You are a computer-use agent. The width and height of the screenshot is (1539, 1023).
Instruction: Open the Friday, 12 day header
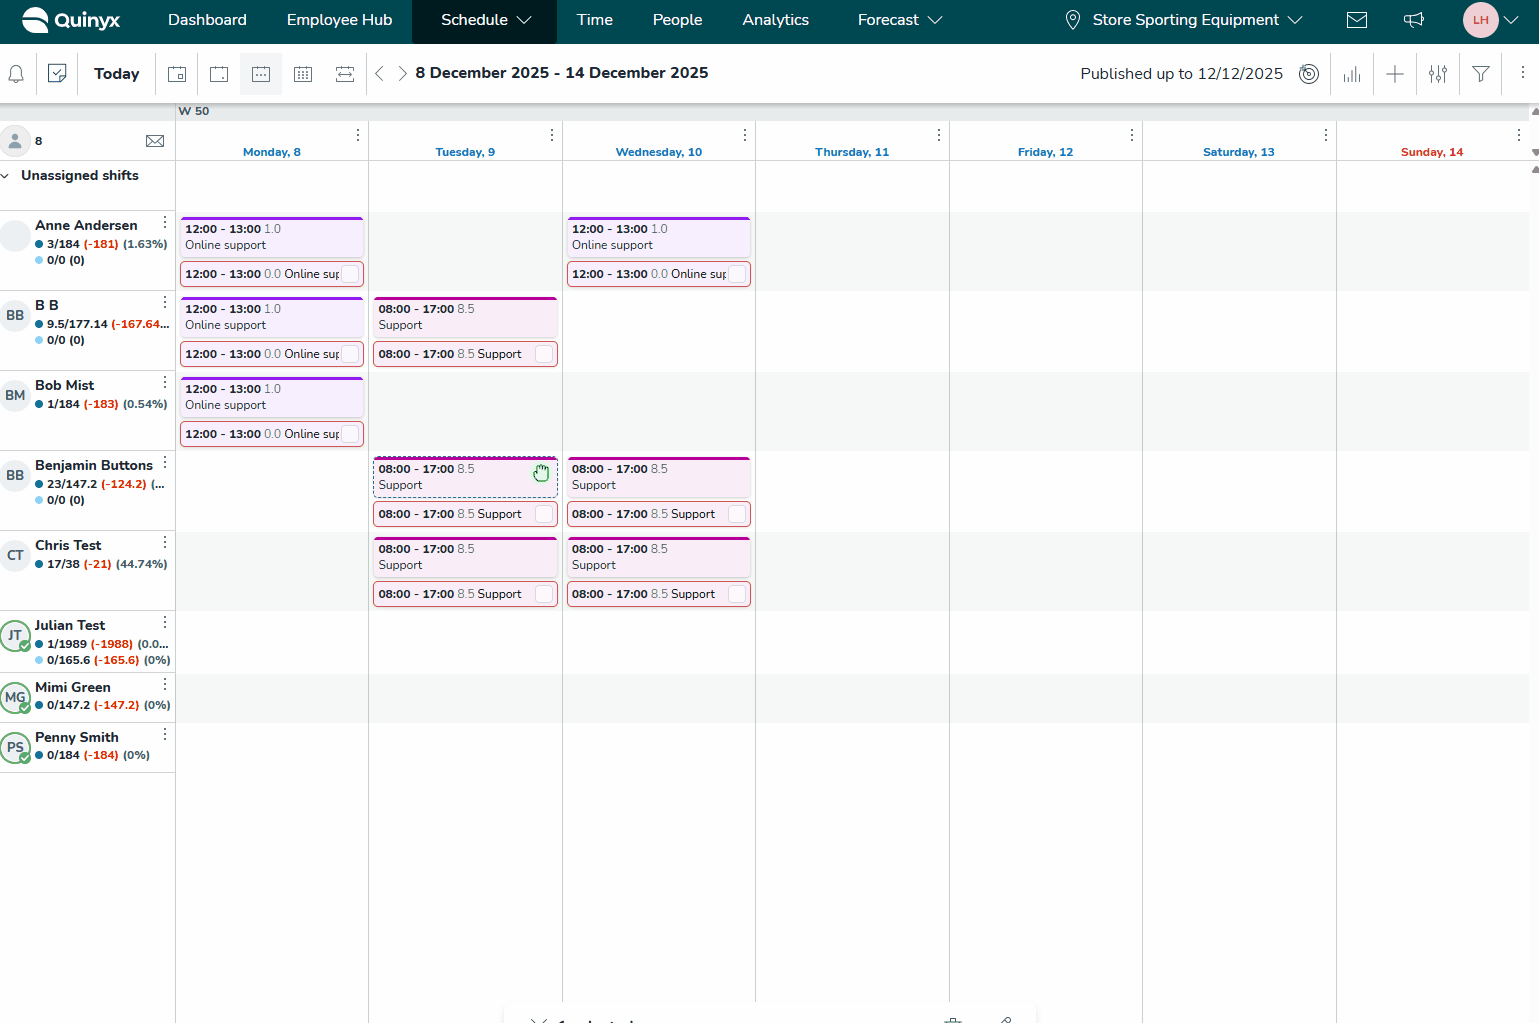[x=1046, y=152]
